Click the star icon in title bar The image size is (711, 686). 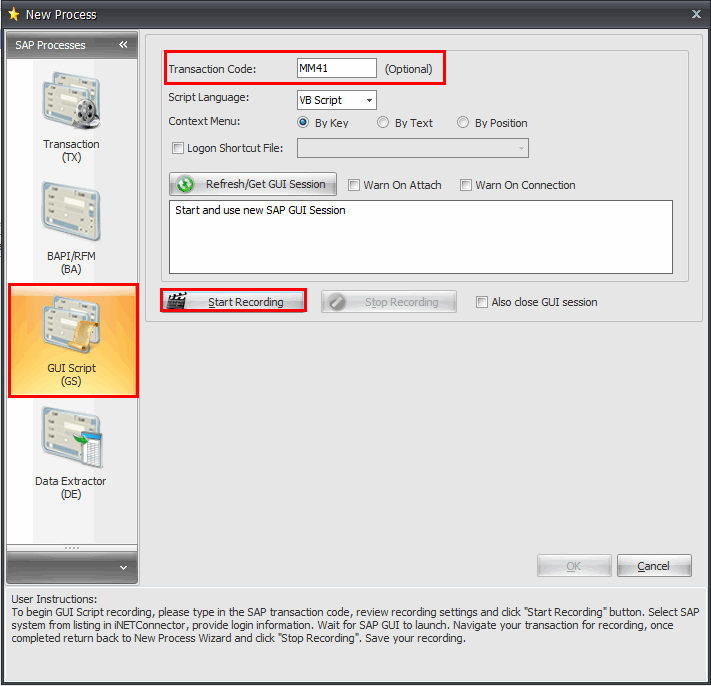[x=14, y=14]
